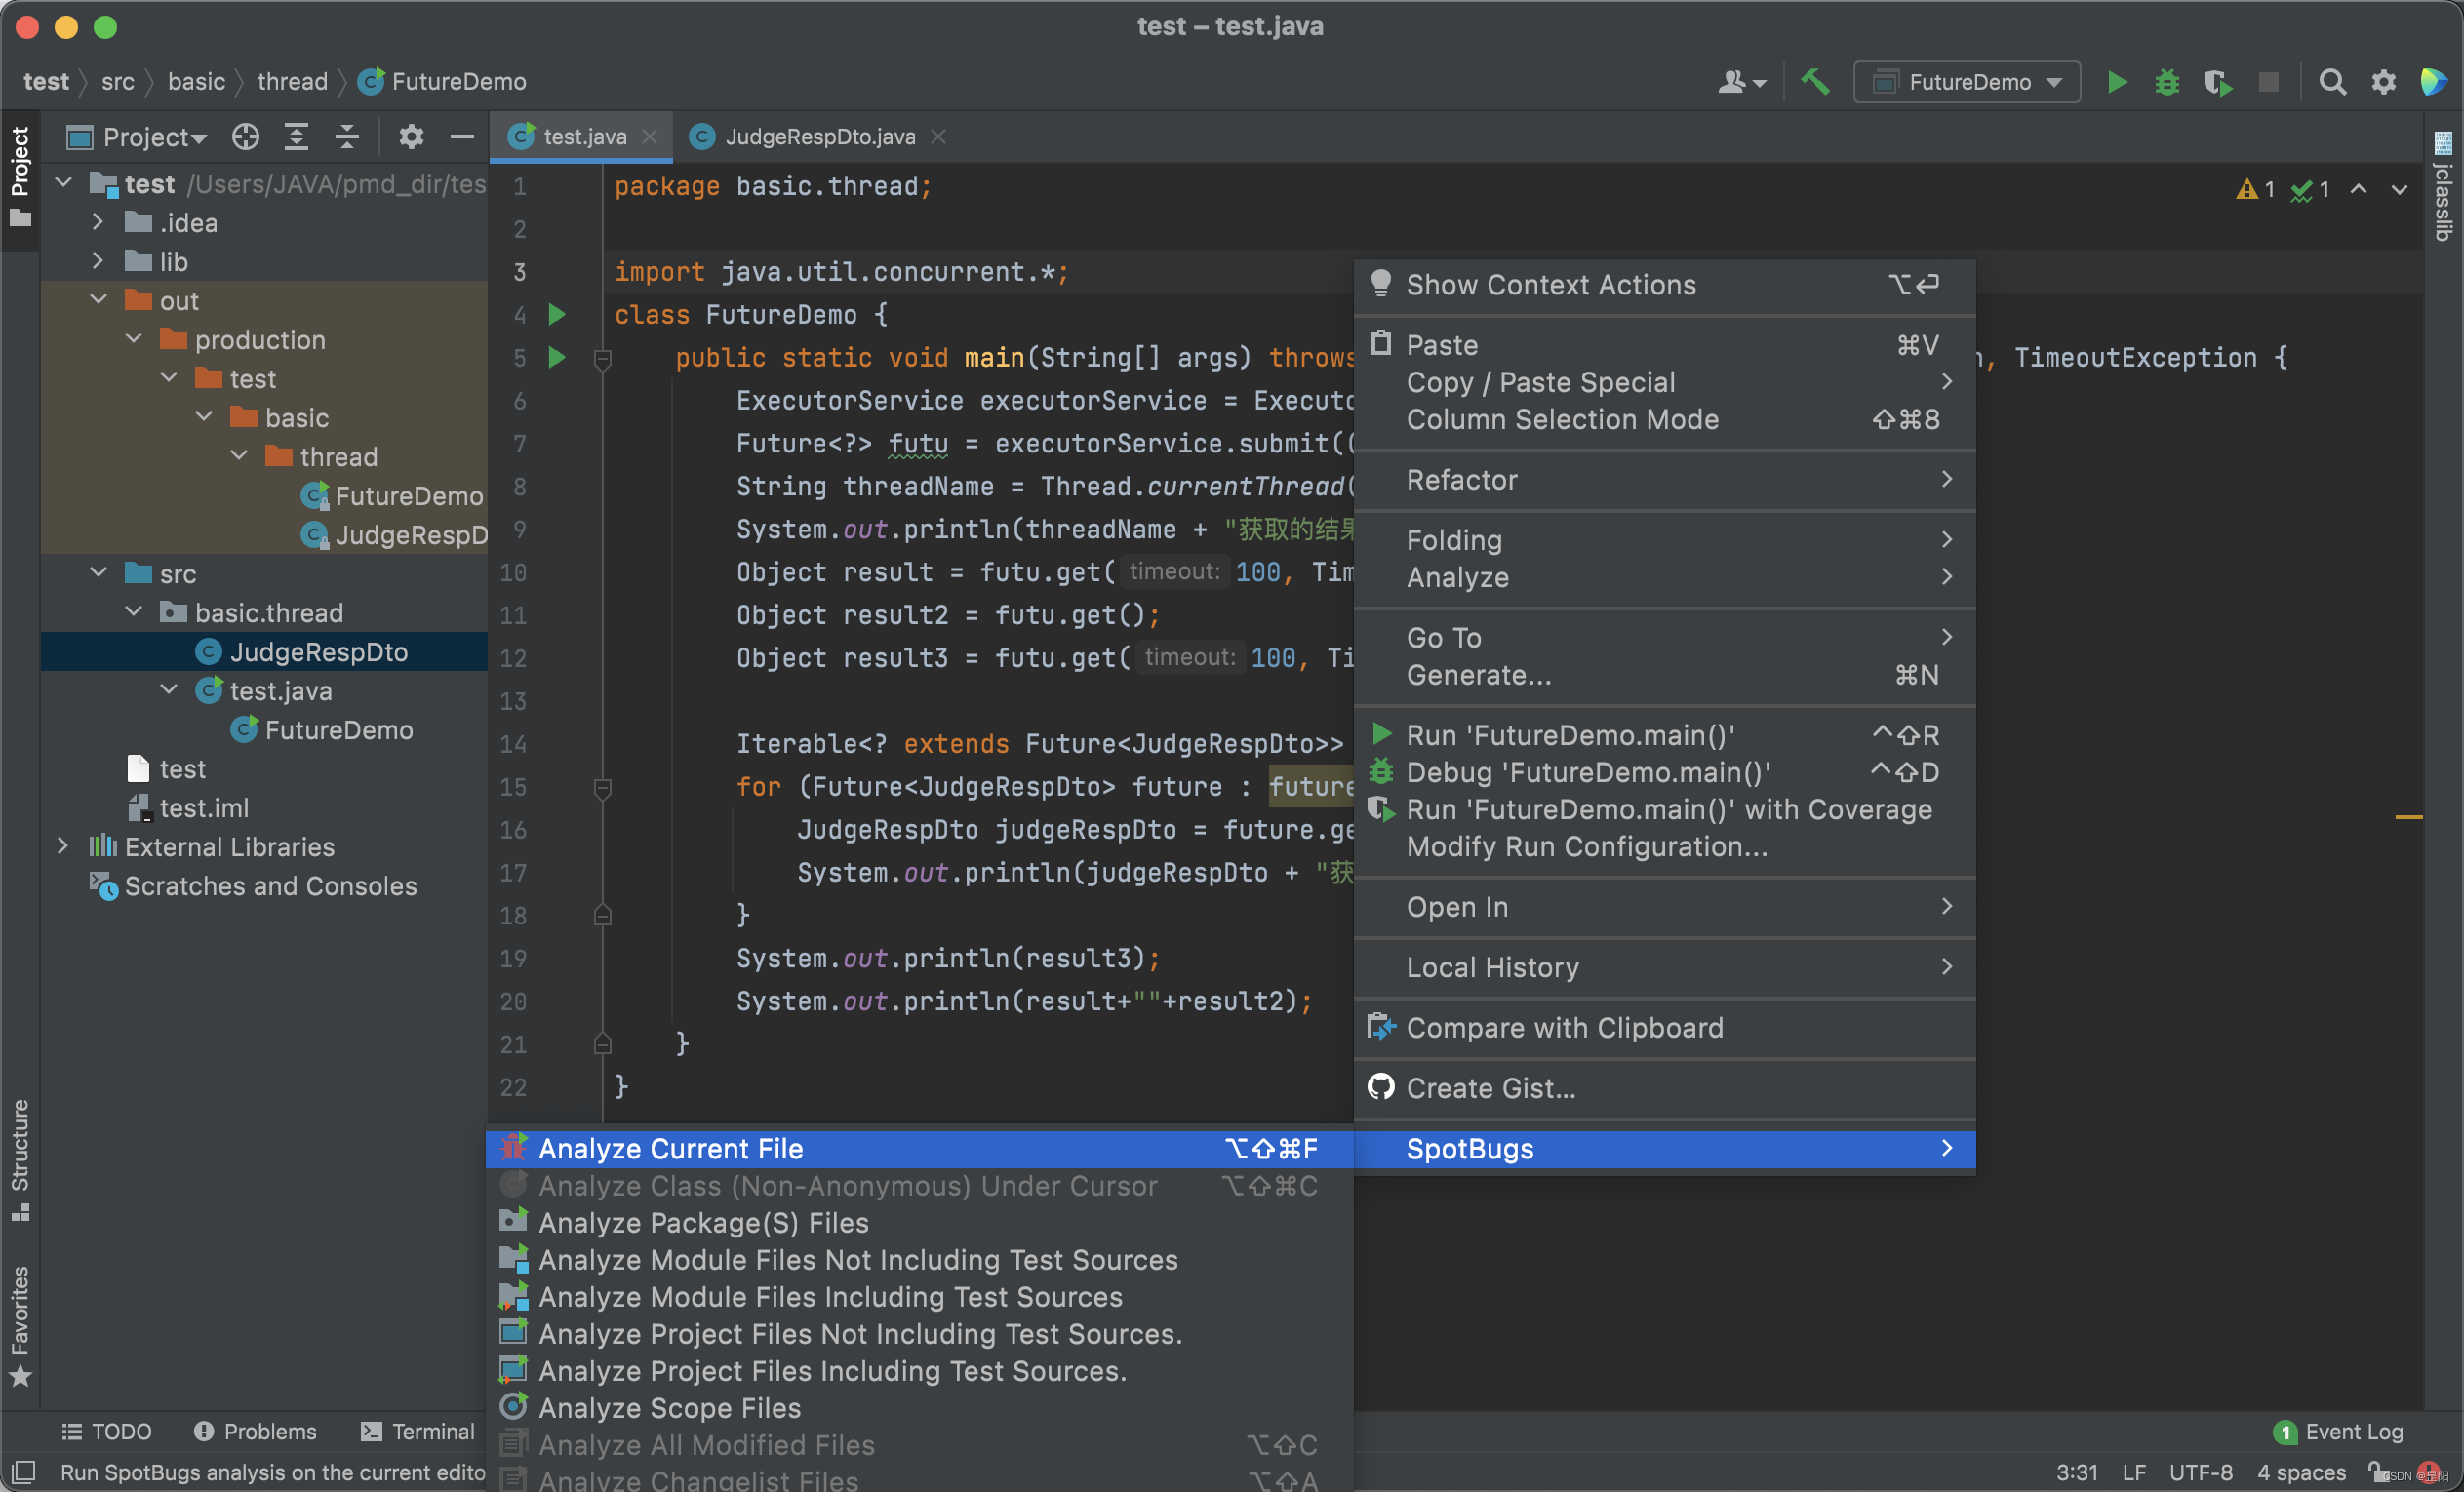Click the LF line separator status item
Viewport: 2464px width, 1492px height.
point(2134,1472)
